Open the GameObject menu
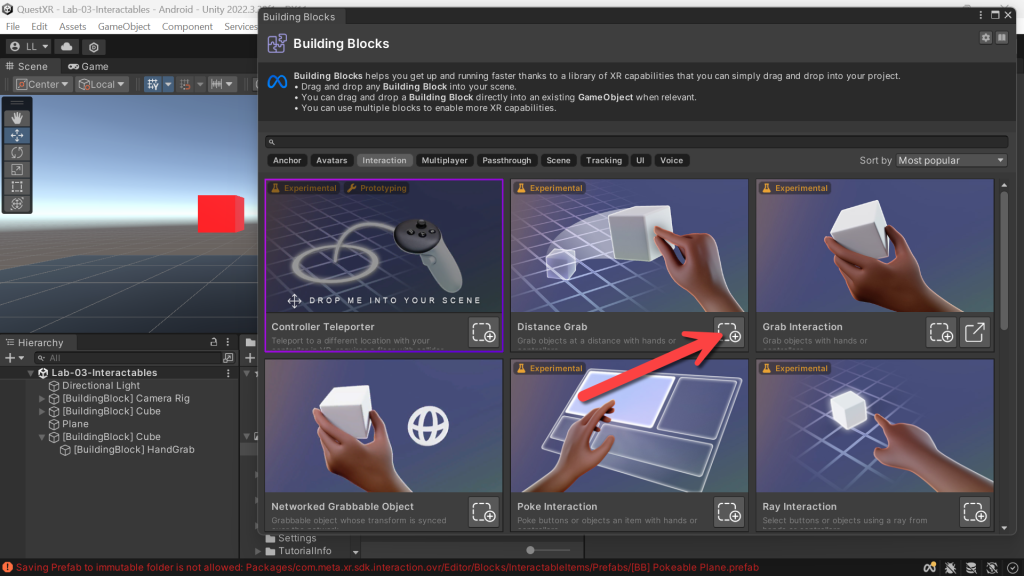Screen dimensions: 1024x576 (x=124, y=27)
